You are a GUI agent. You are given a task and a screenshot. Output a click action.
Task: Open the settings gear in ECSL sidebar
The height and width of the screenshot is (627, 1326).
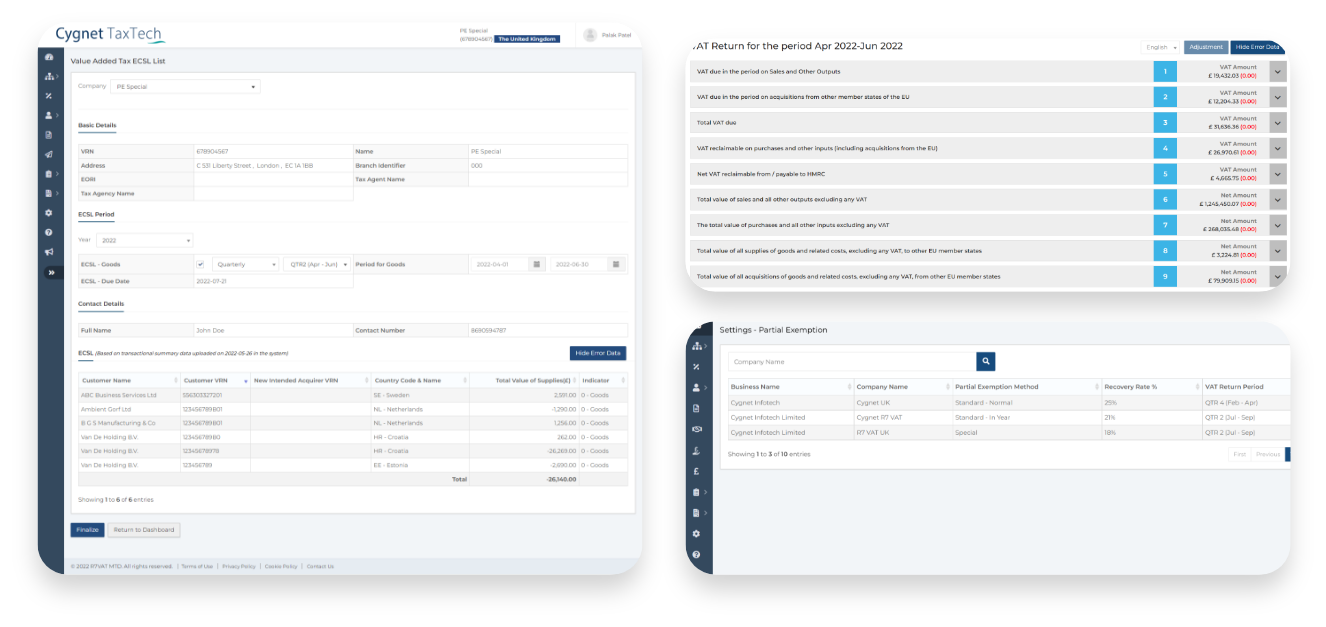(x=49, y=213)
